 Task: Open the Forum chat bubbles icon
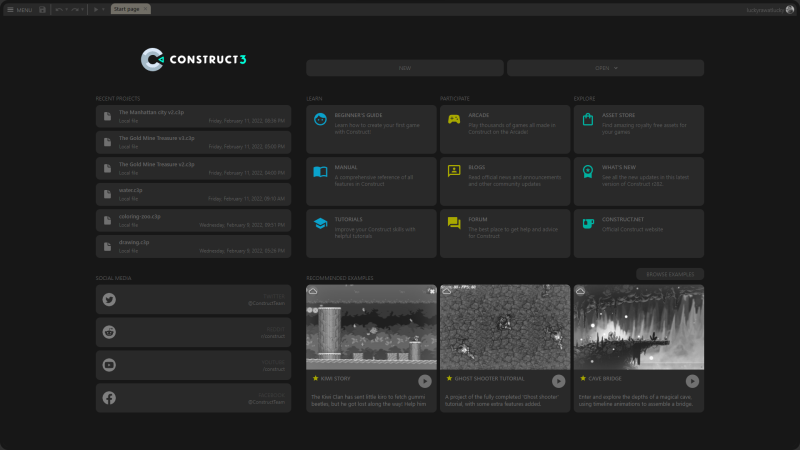point(454,223)
